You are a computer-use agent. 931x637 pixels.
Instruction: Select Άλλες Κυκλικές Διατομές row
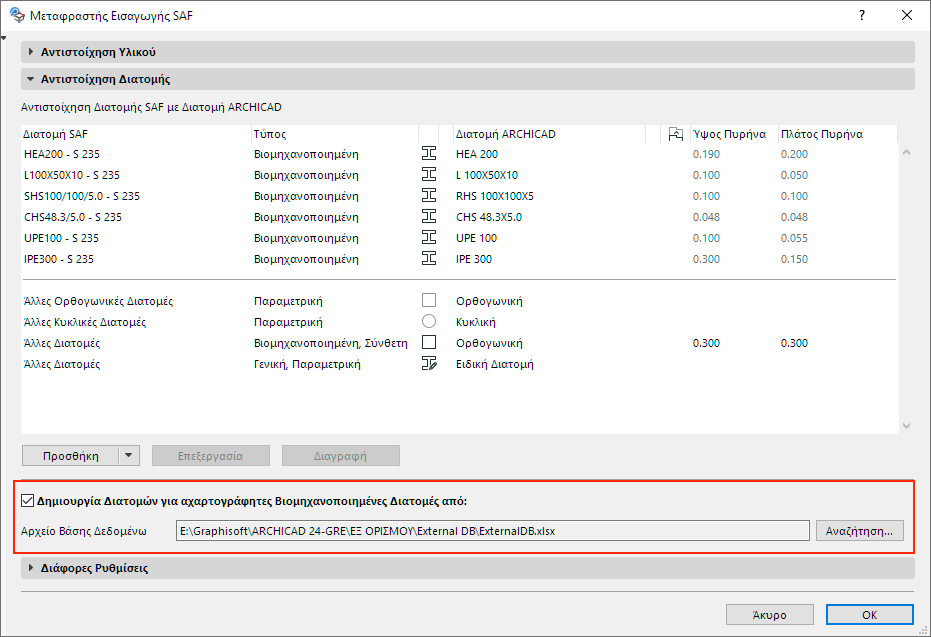[x=459, y=321]
